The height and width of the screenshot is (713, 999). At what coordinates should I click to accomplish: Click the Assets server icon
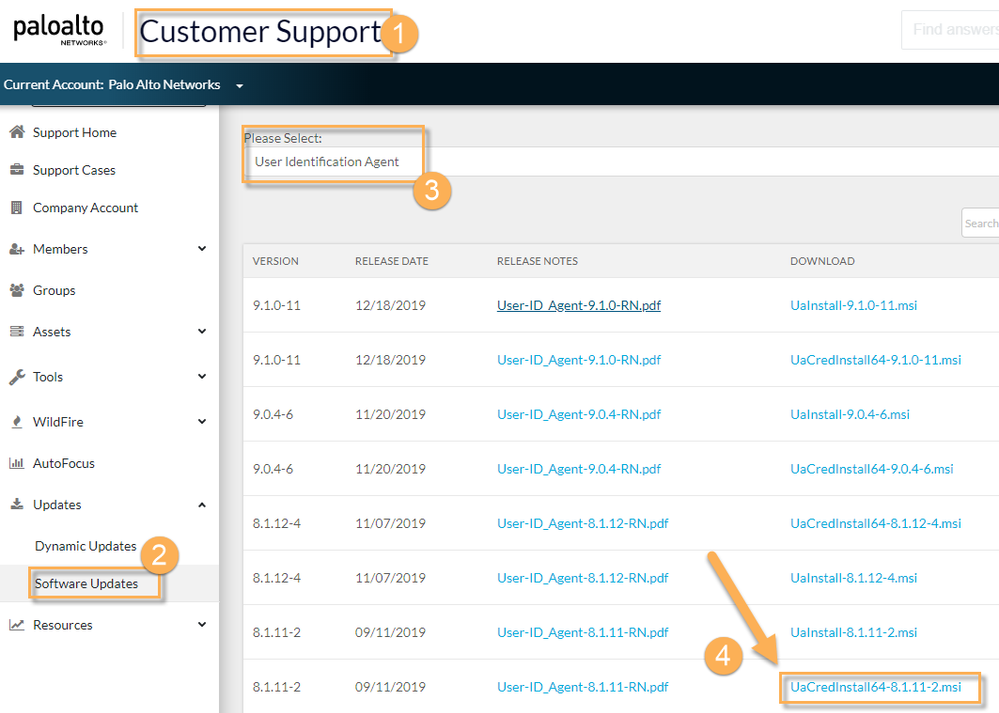coord(17,331)
